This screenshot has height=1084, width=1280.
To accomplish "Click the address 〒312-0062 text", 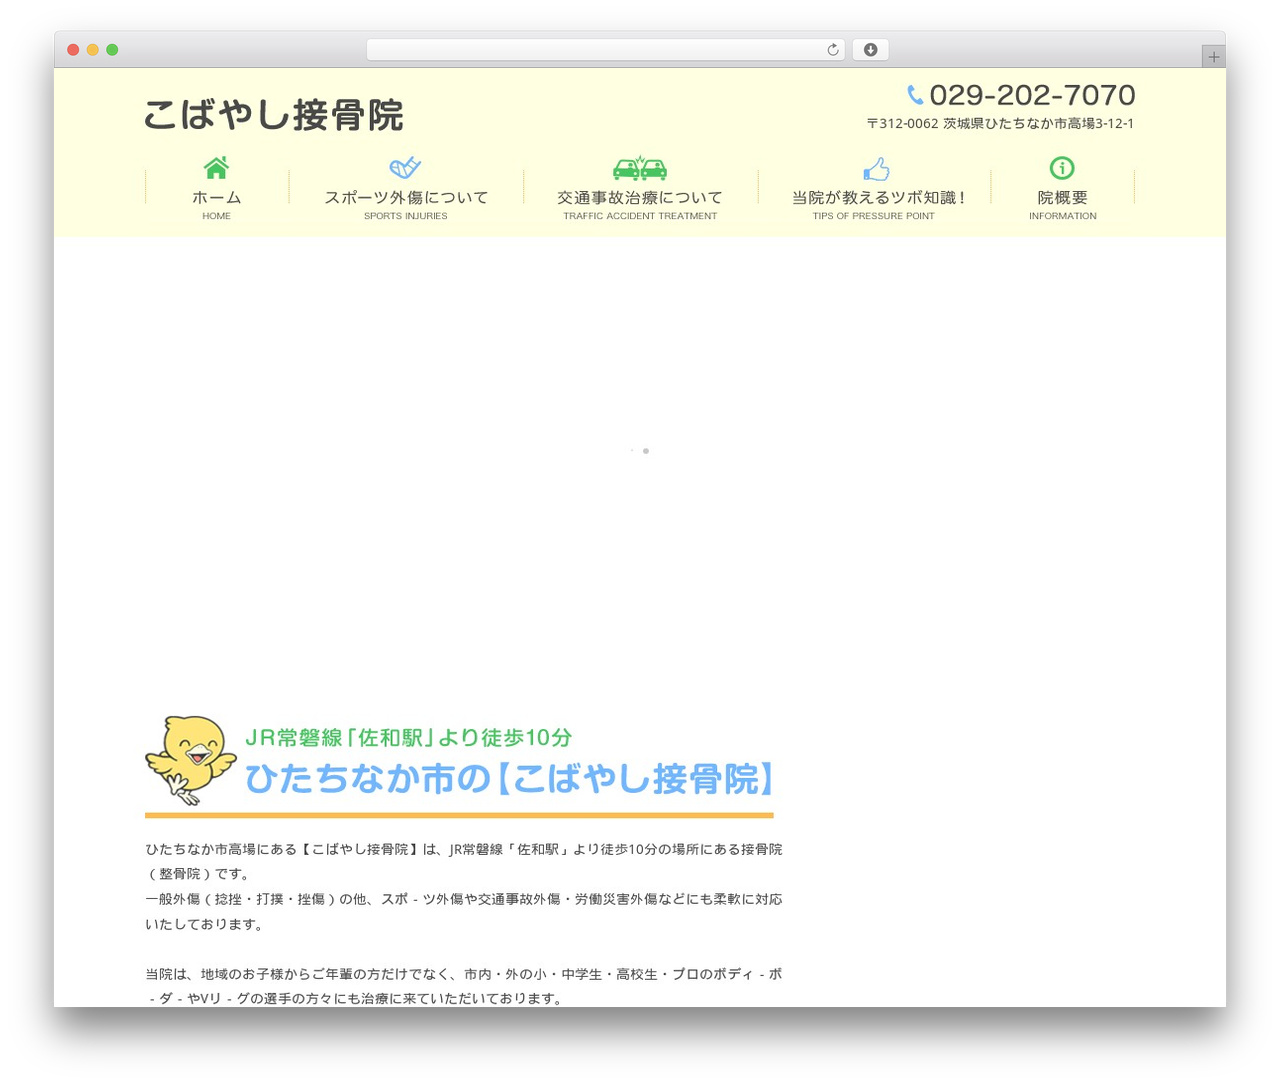I will [x=1000, y=124].
